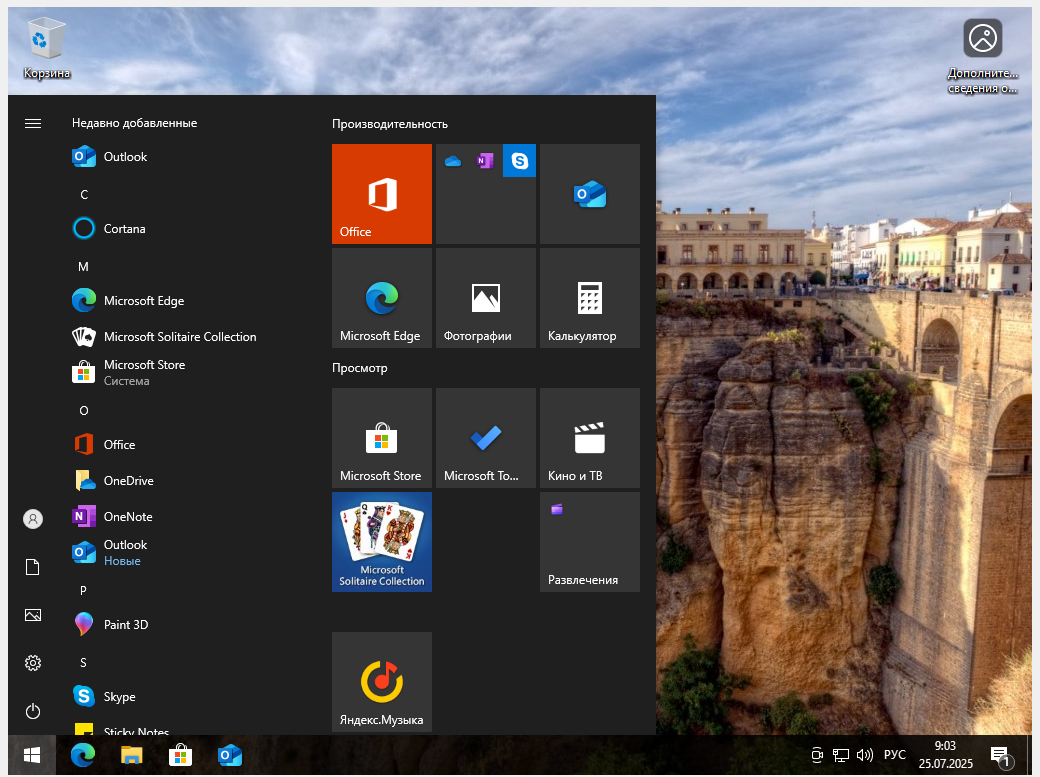Open Microsoft Edge in the app list
1040x777 pixels.
pos(186,301)
